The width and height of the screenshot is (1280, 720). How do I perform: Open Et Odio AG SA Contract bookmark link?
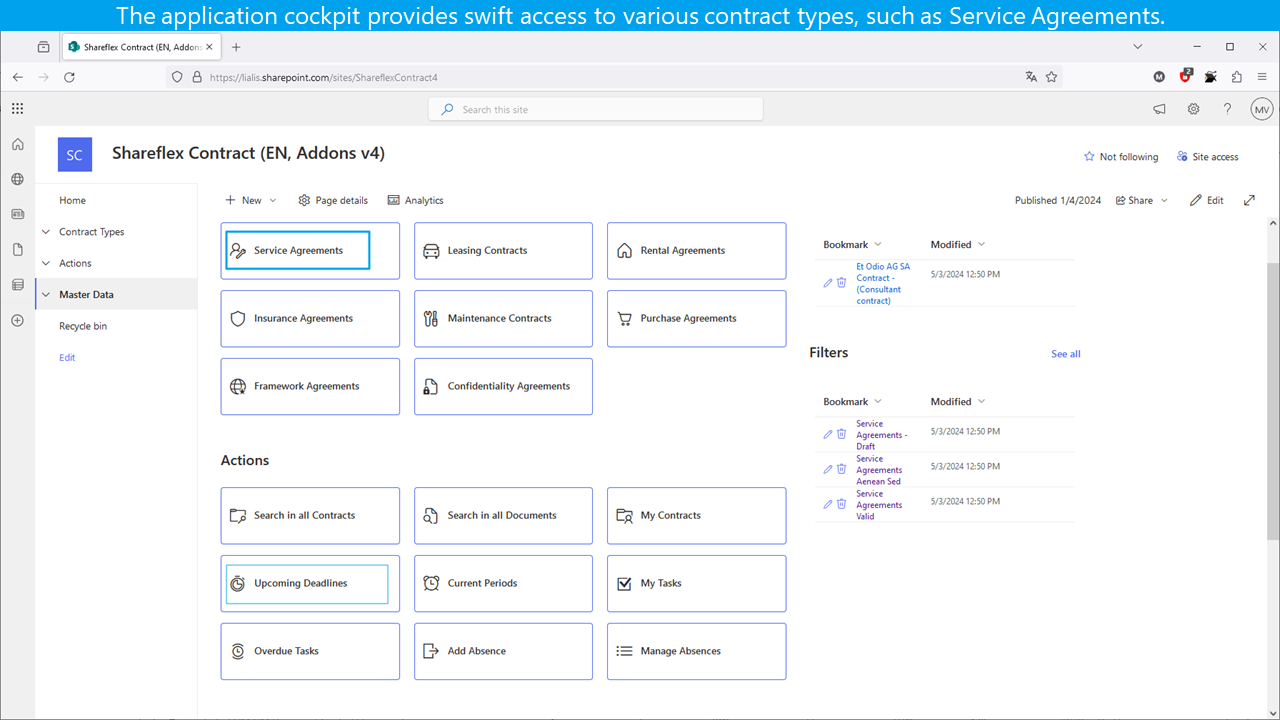tap(883, 284)
